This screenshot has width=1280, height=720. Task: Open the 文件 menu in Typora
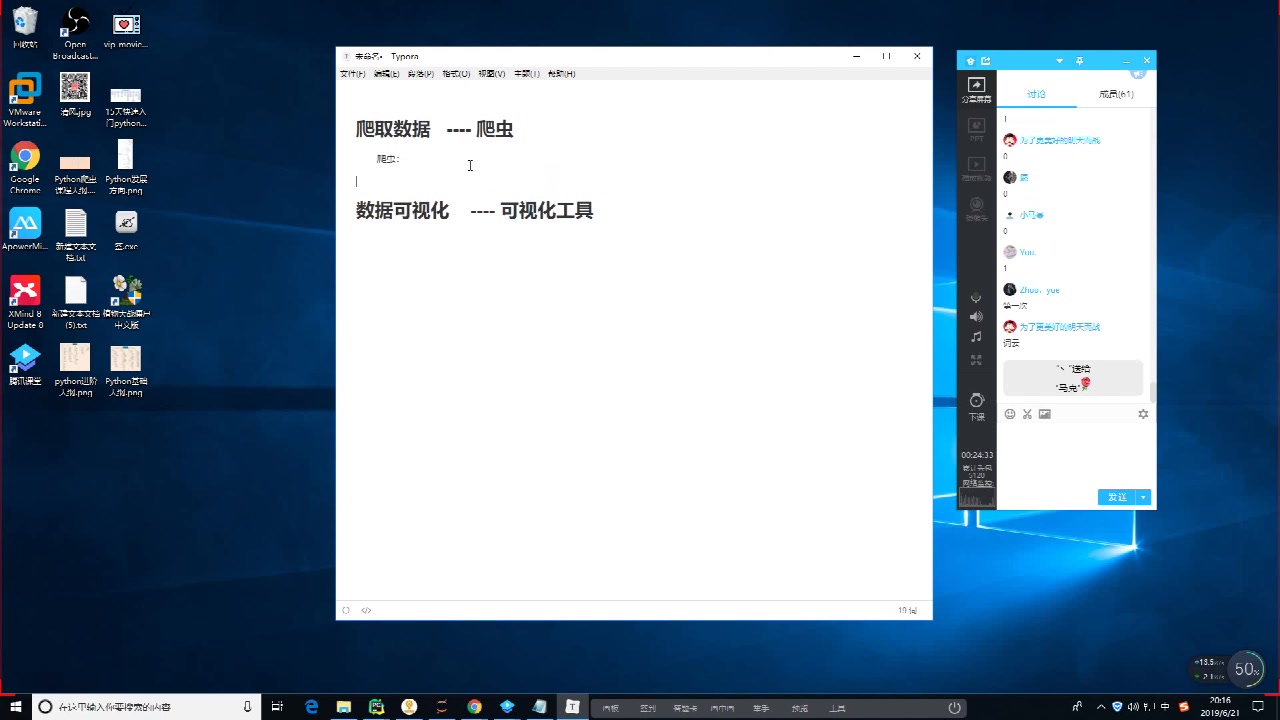pyautogui.click(x=351, y=73)
